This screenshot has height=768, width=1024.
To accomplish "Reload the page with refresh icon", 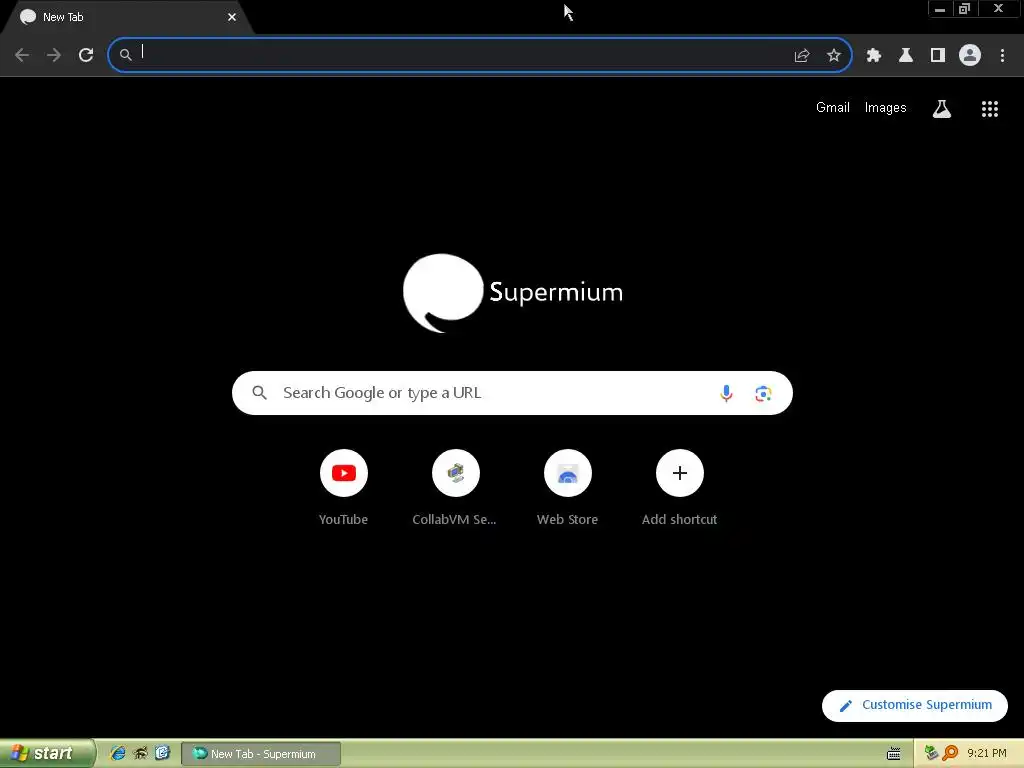I will point(86,55).
